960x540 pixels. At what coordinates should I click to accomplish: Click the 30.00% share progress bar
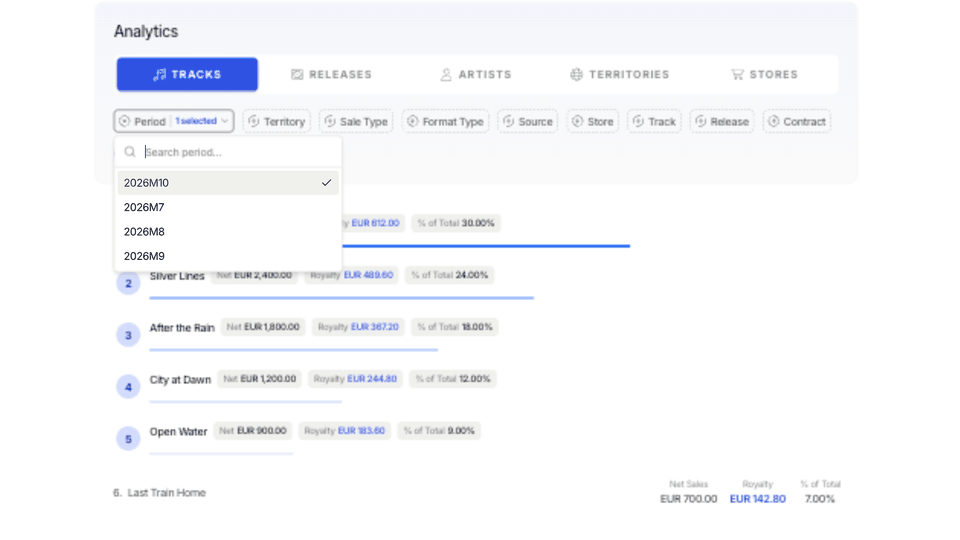[486, 246]
